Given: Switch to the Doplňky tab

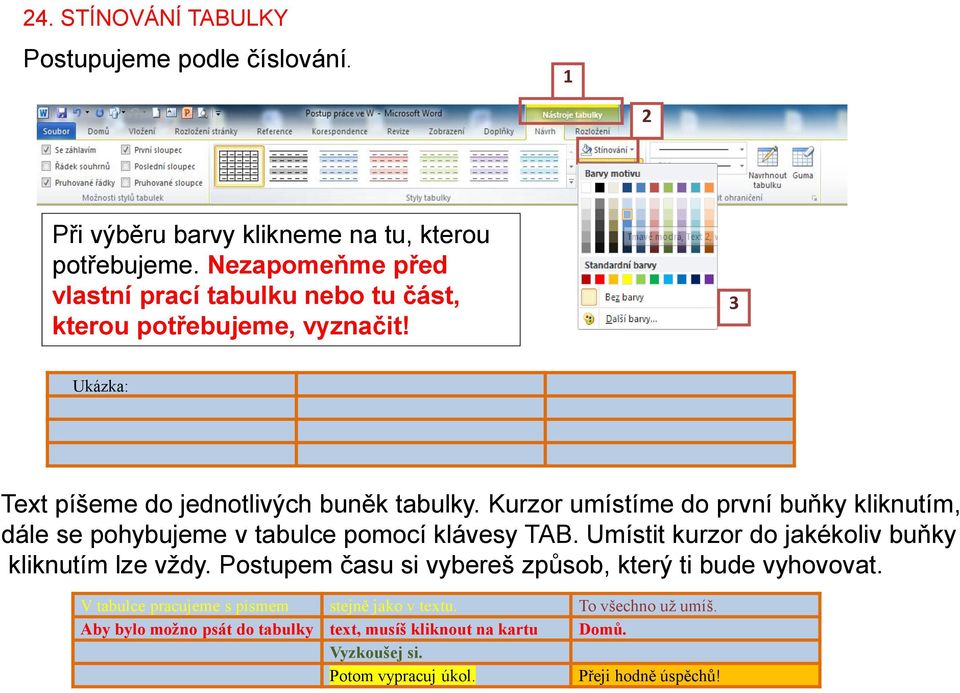Looking at the screenshot, I should tap(499, 132).
